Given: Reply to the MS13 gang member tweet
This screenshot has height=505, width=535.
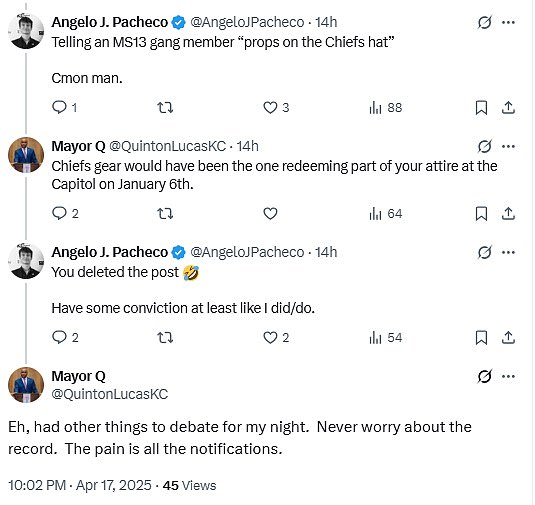Looking at the screenshot, I should pyautogui.click(x=64, y=108).
